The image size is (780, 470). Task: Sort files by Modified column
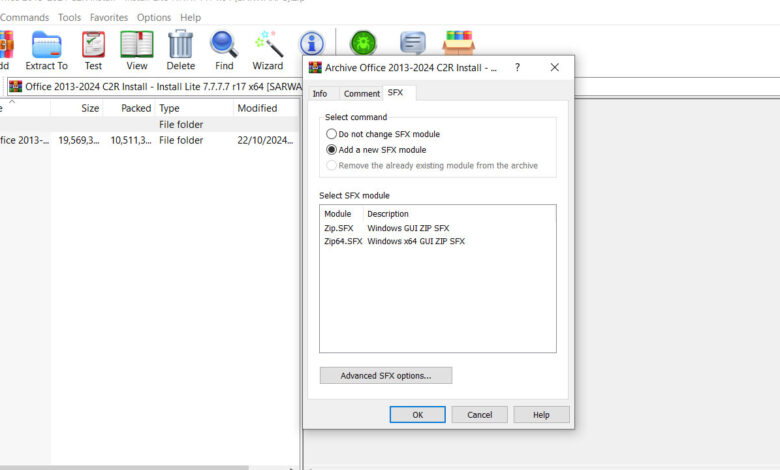coord(267,108)
